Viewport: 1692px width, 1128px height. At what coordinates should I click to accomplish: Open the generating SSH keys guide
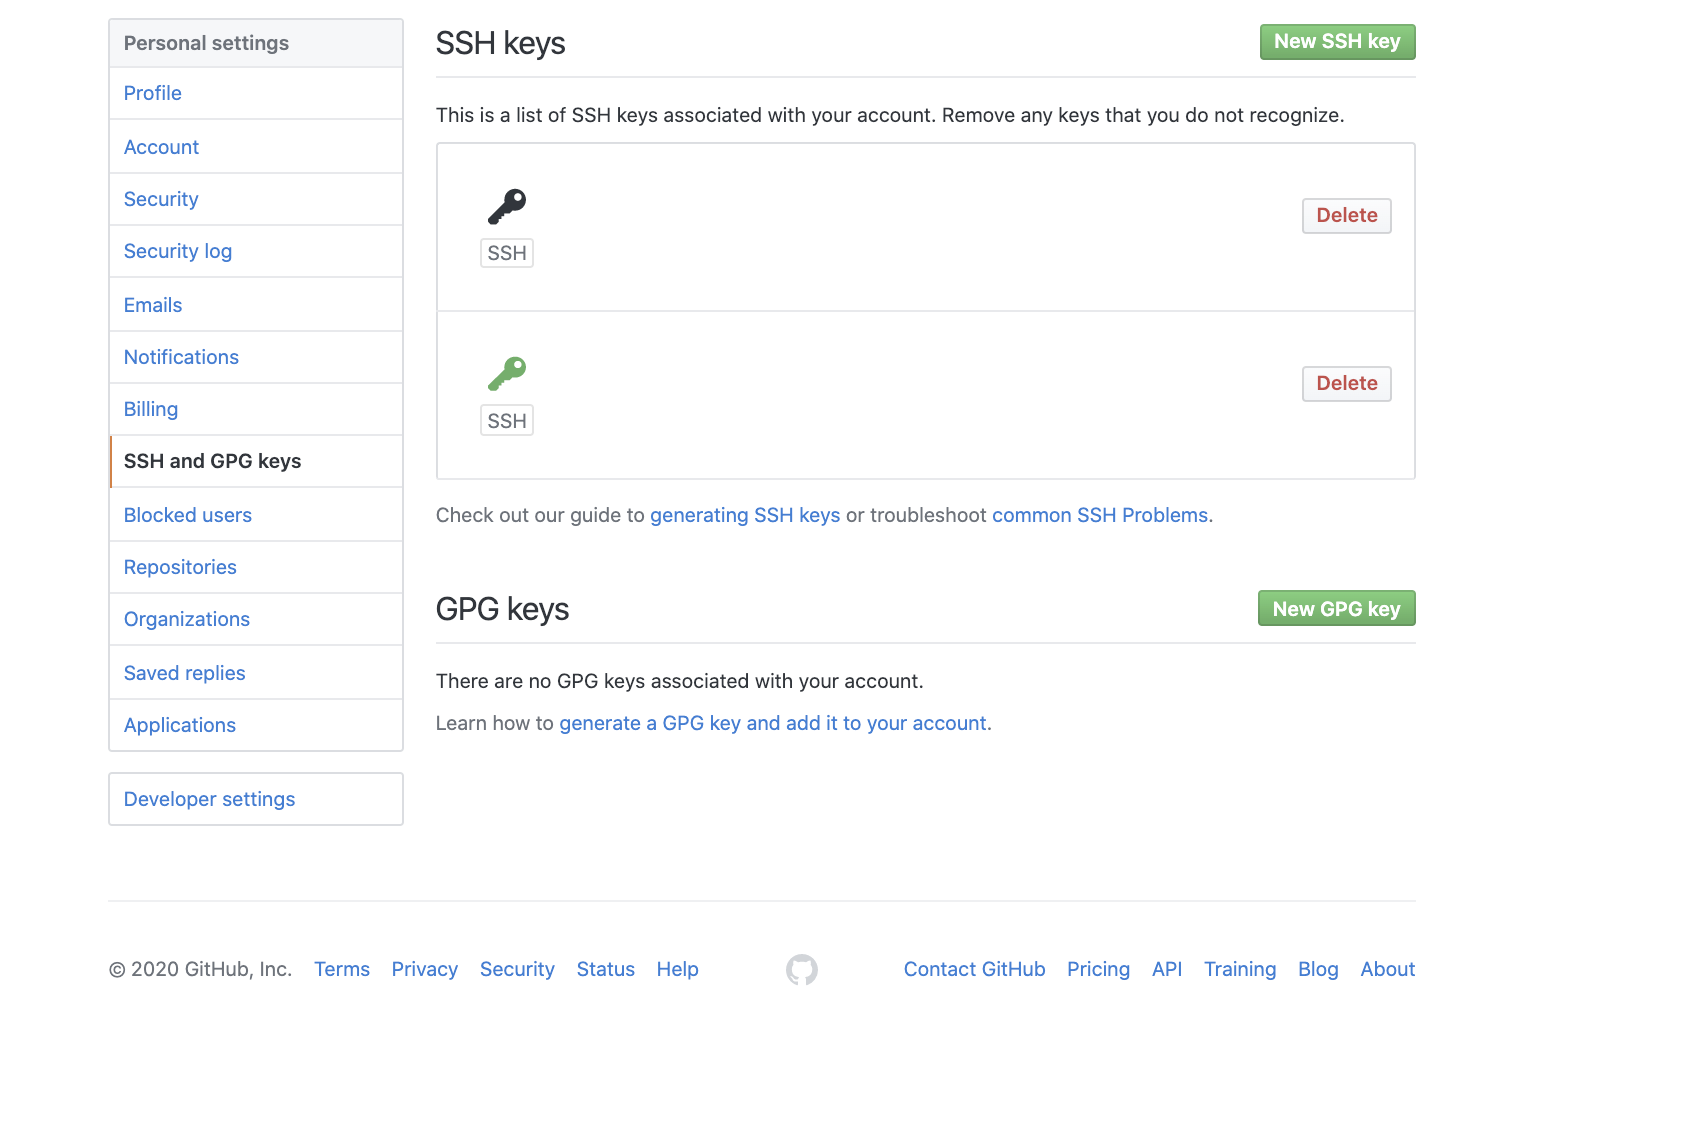pyautogui.click(x=745, y=515)
